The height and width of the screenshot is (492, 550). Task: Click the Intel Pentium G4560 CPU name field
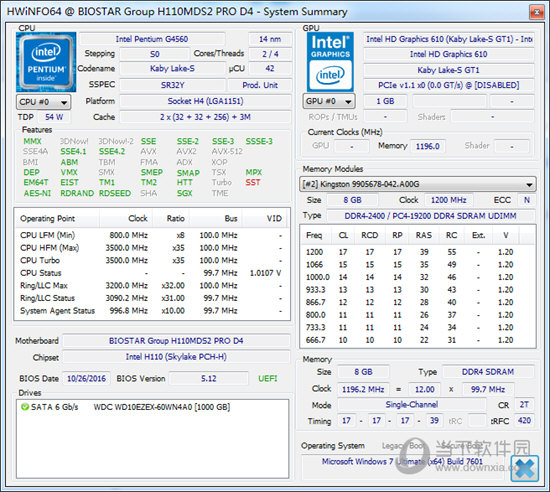tap(152, 39)
